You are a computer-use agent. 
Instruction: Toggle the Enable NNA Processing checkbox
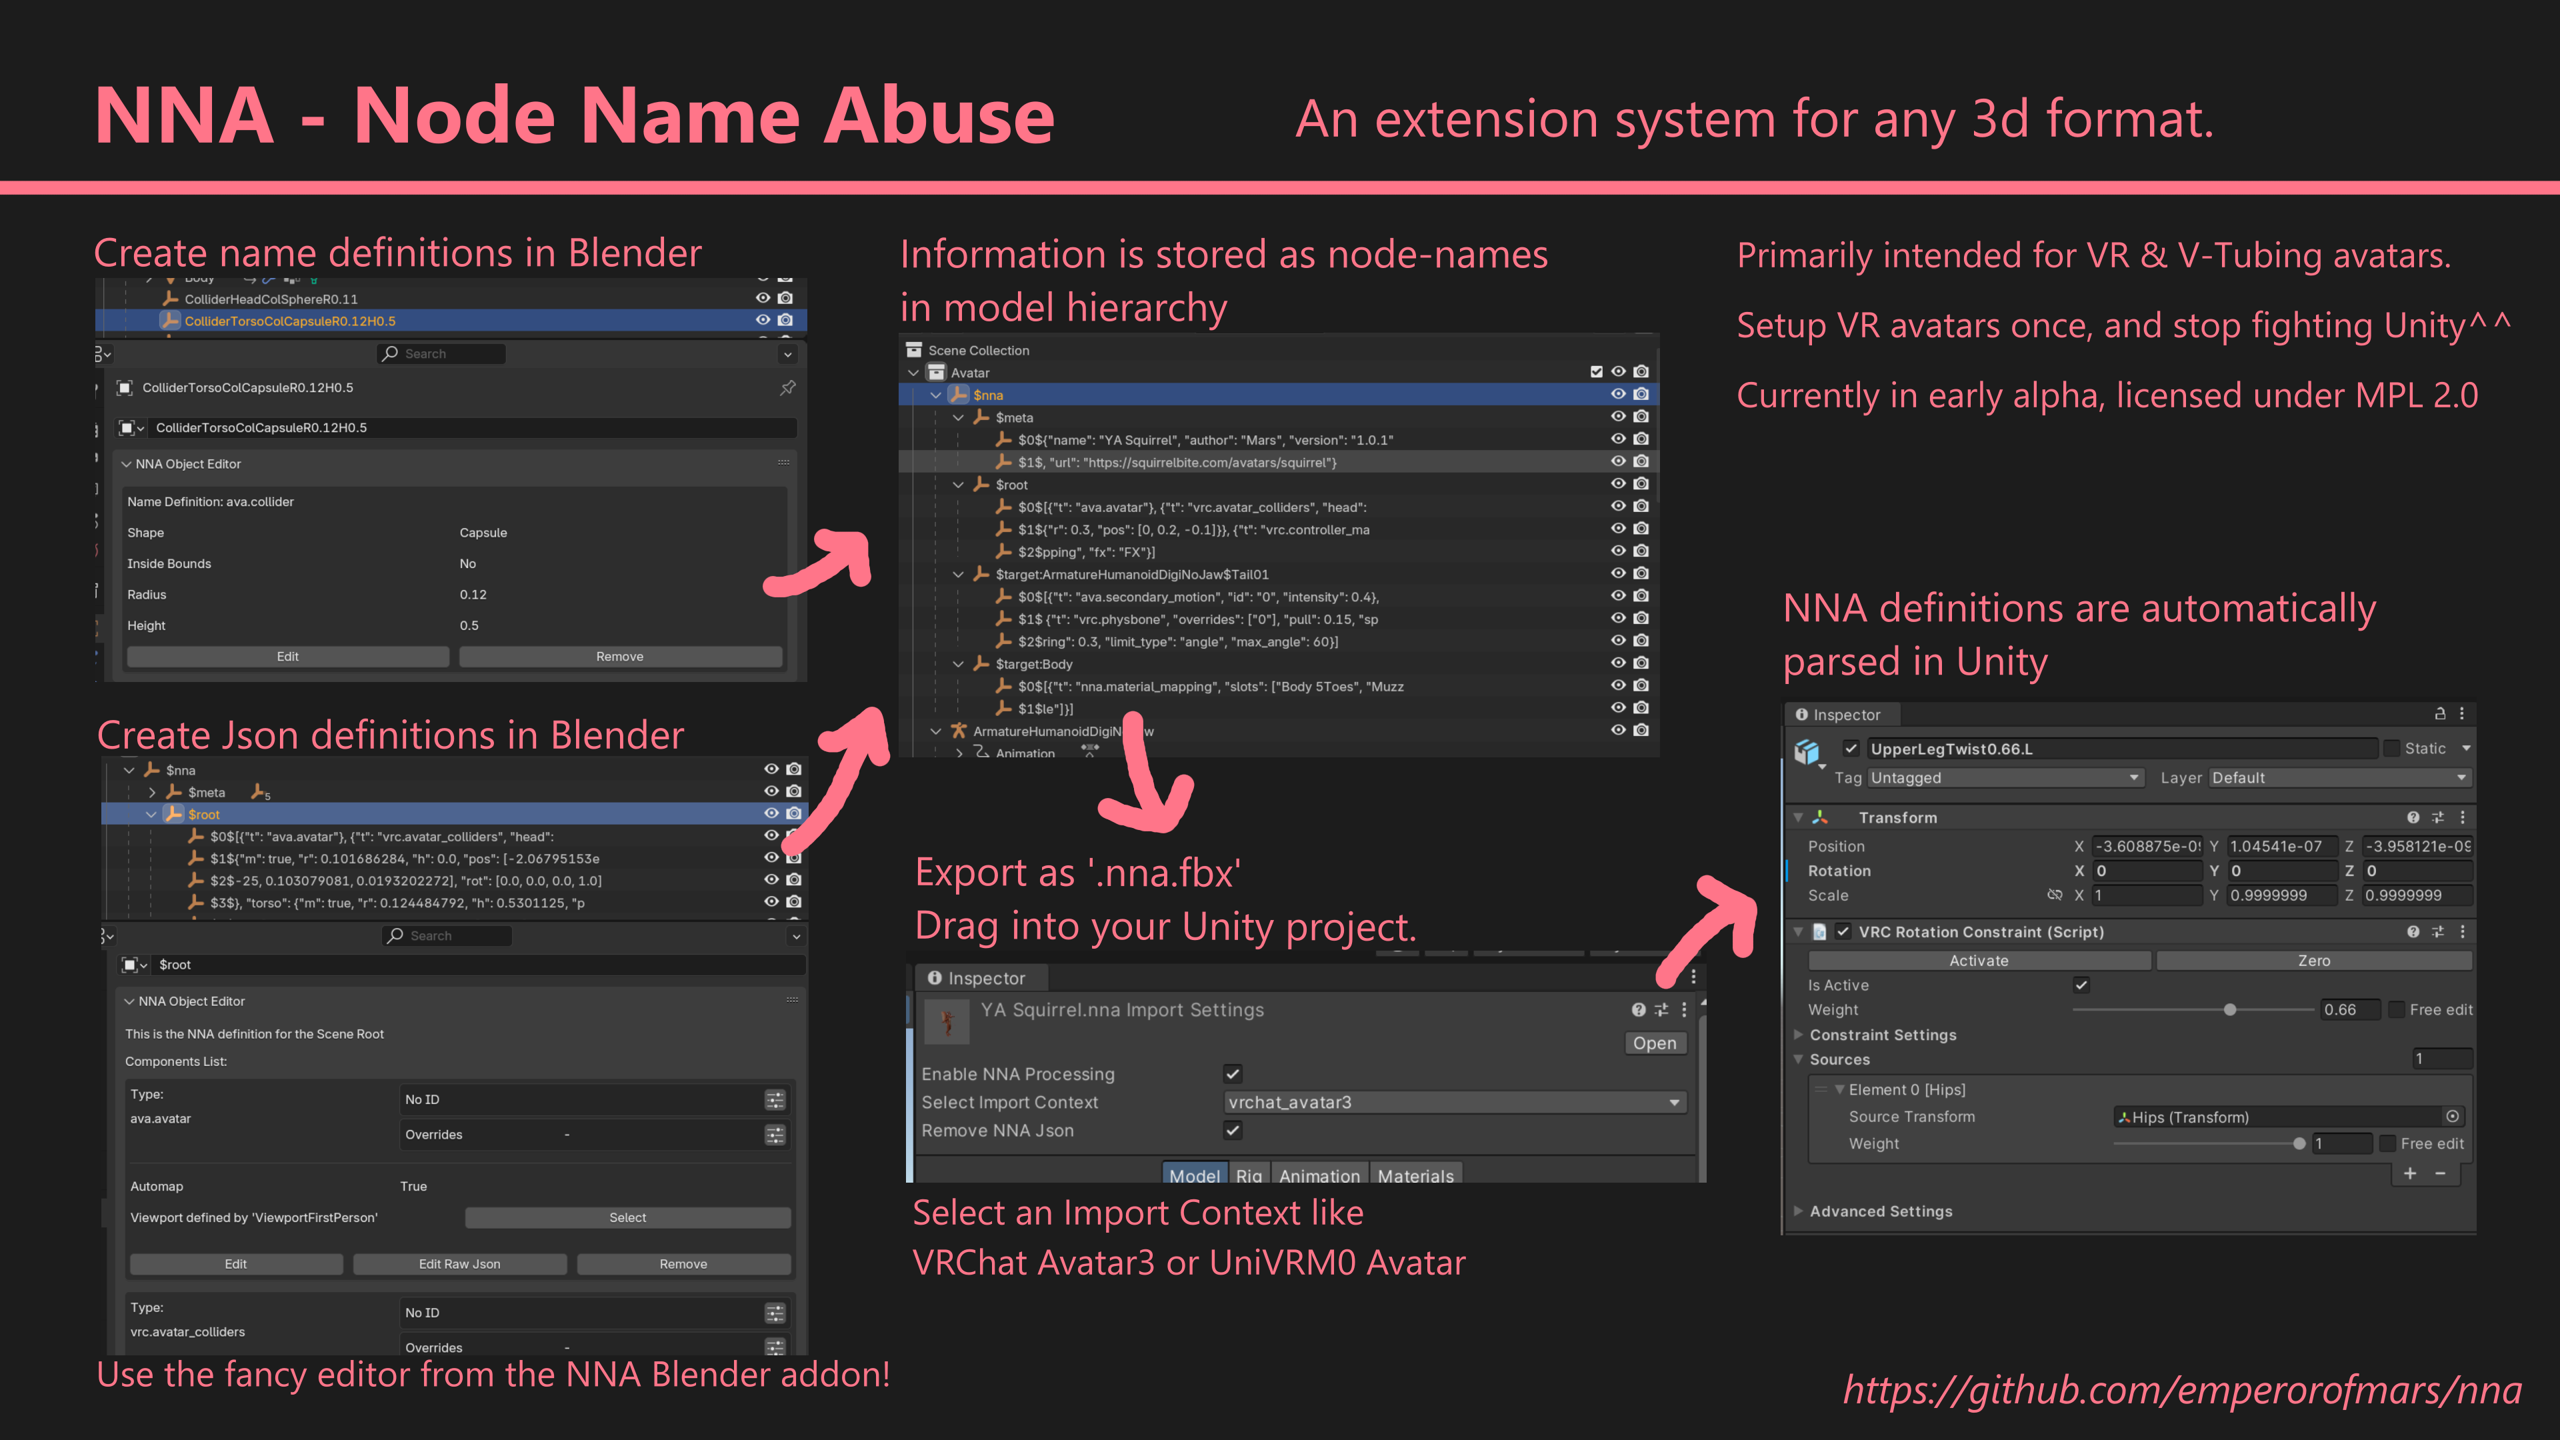pyautogui.click(x=1232, y=1074)
